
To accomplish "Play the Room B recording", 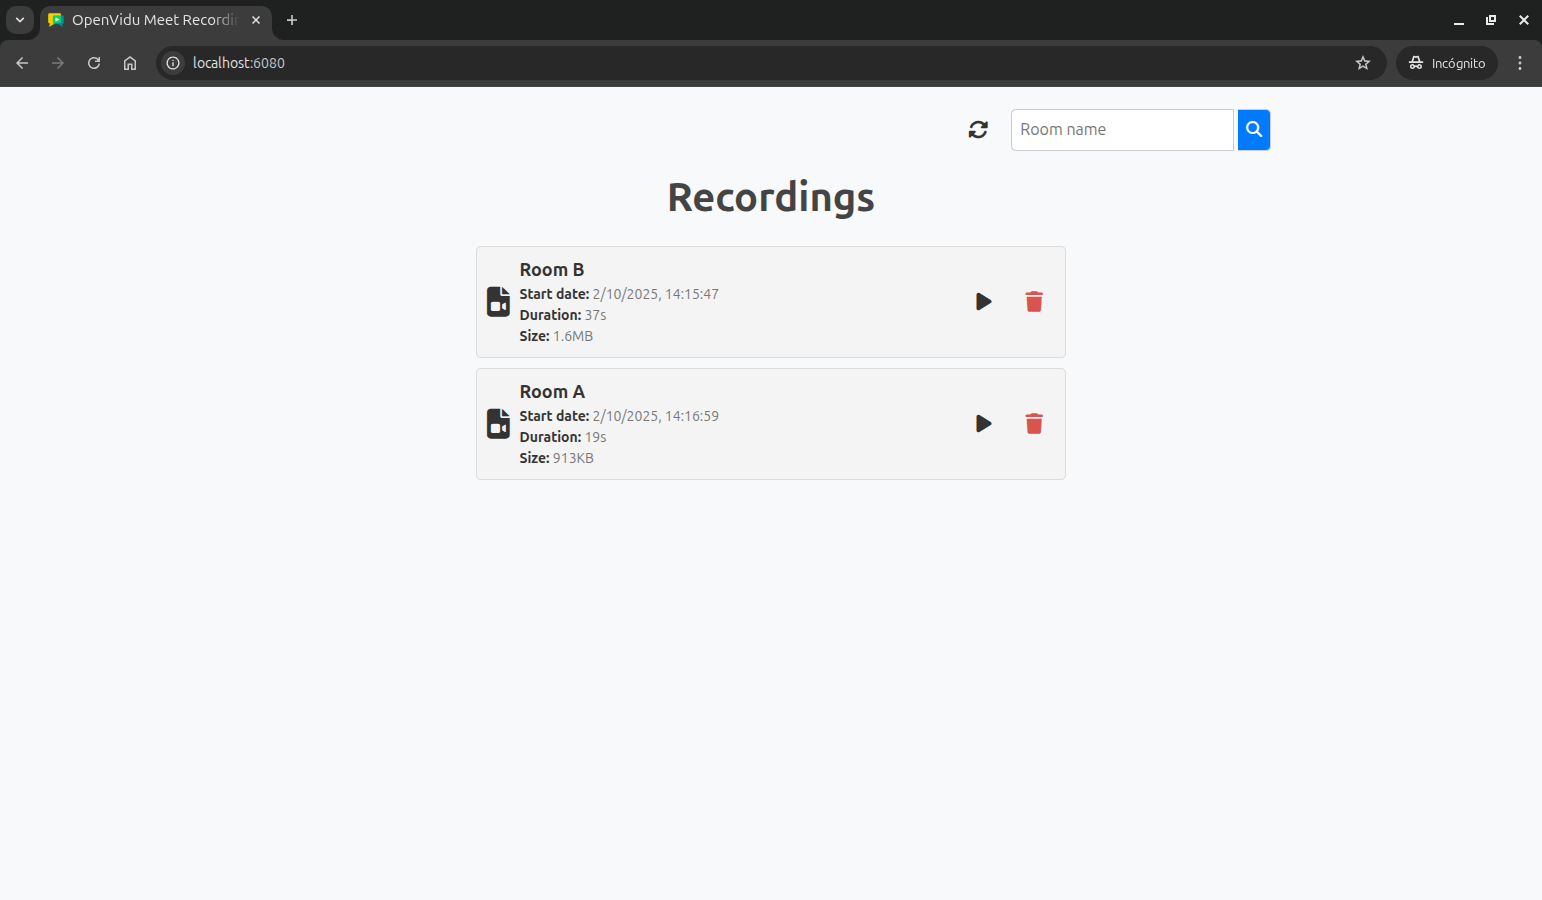I will click(983, 302).
